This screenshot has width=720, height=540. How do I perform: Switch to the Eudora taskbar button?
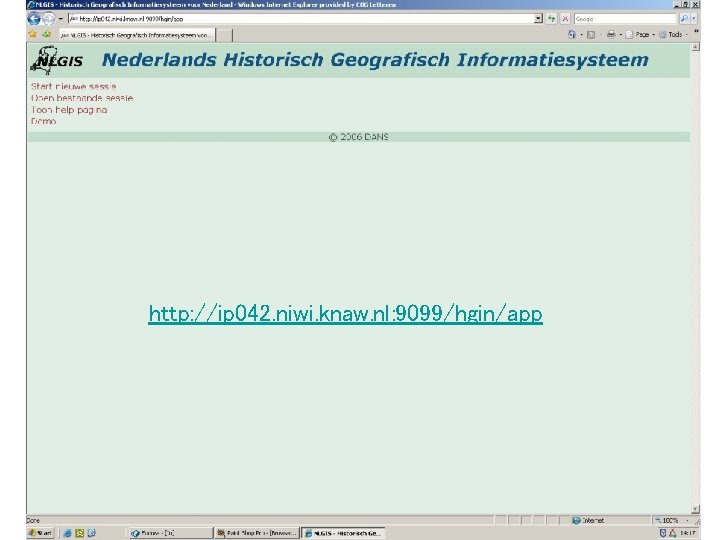click(x=171, y=533)
